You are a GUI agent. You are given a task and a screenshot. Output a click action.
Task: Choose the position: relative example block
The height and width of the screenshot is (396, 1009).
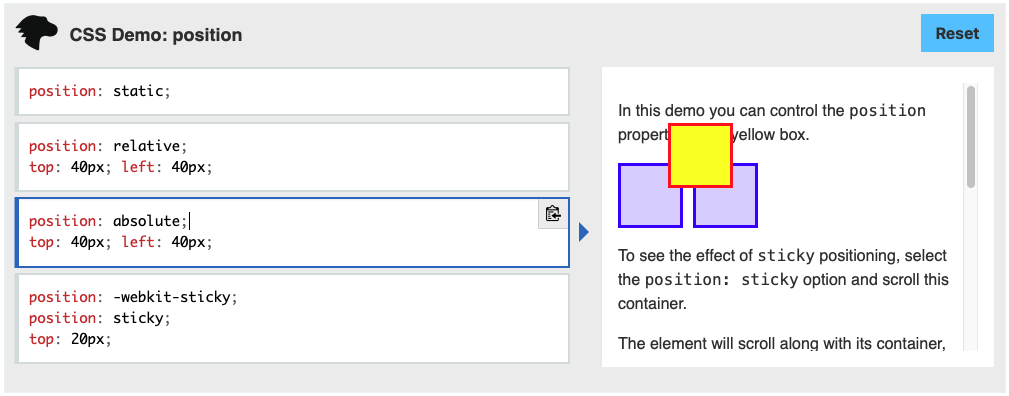292,157
